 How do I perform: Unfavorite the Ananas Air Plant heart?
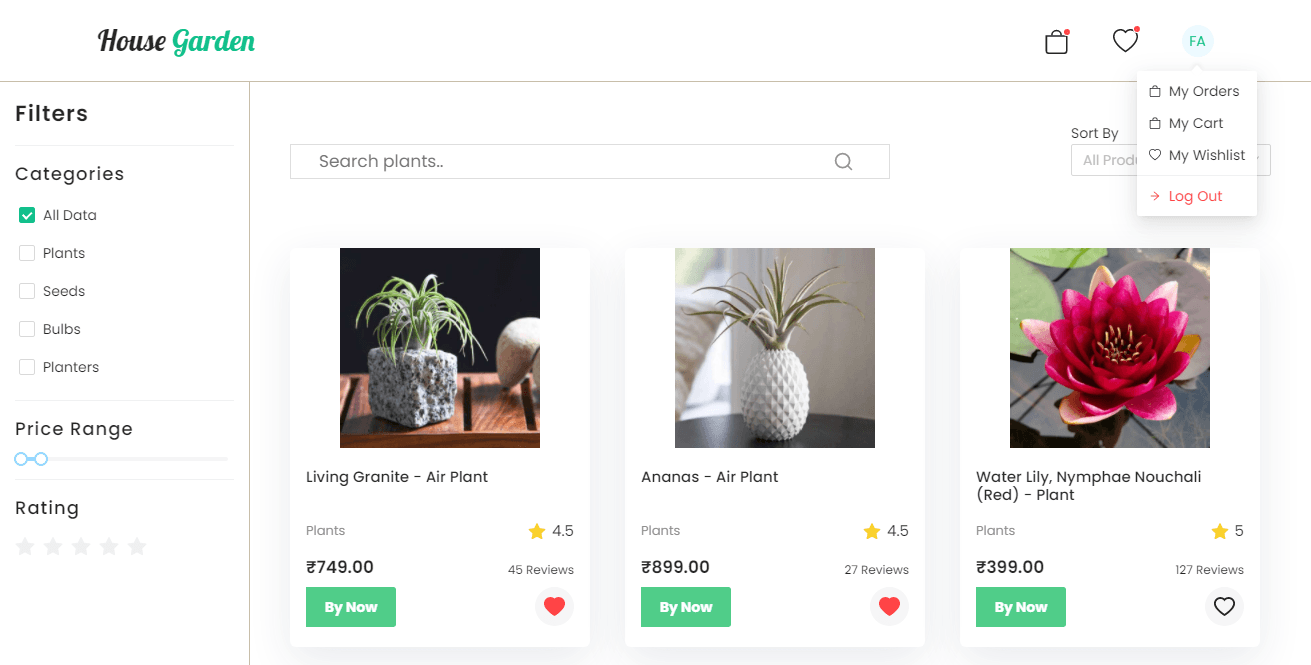pyautogui.click(x=889, y=606)
